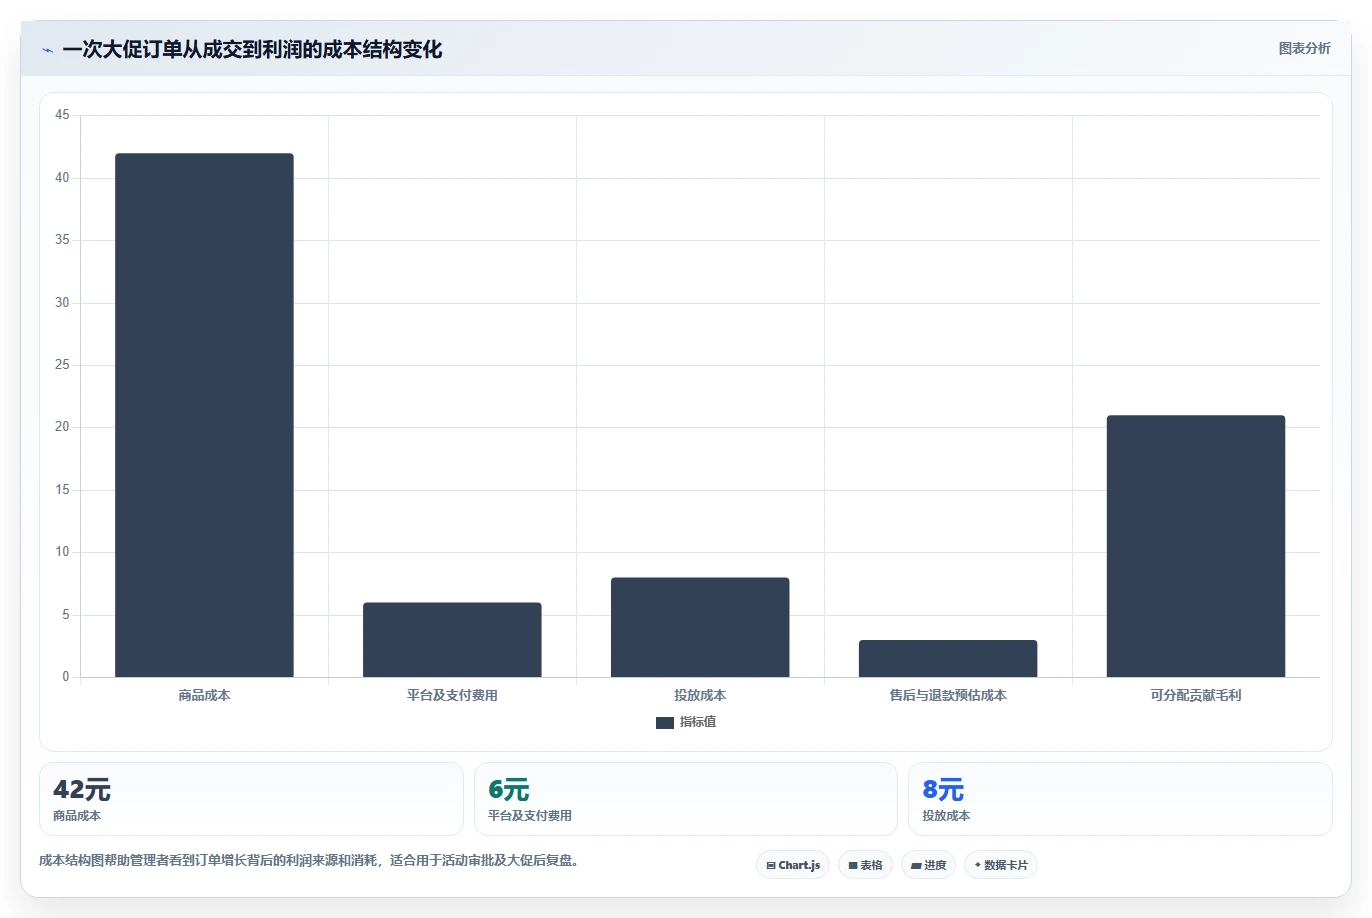Click the 可分配贡献毛利 axis label
Viewport: 1372px width, 918px height.
(1196, 695)
